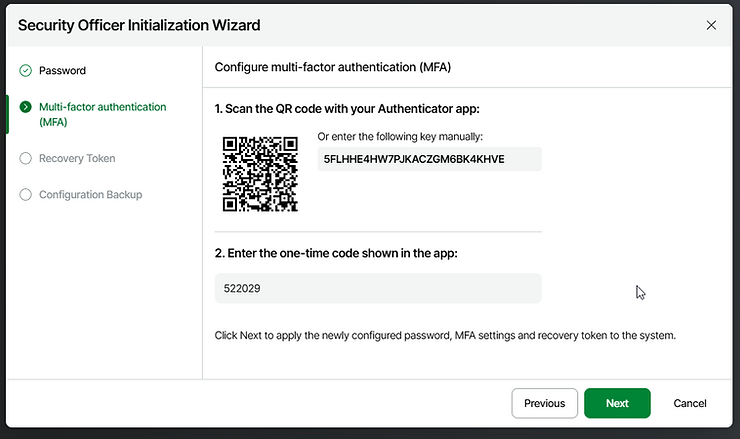Click the empty circle beside Recovery Token

[25, 158]
